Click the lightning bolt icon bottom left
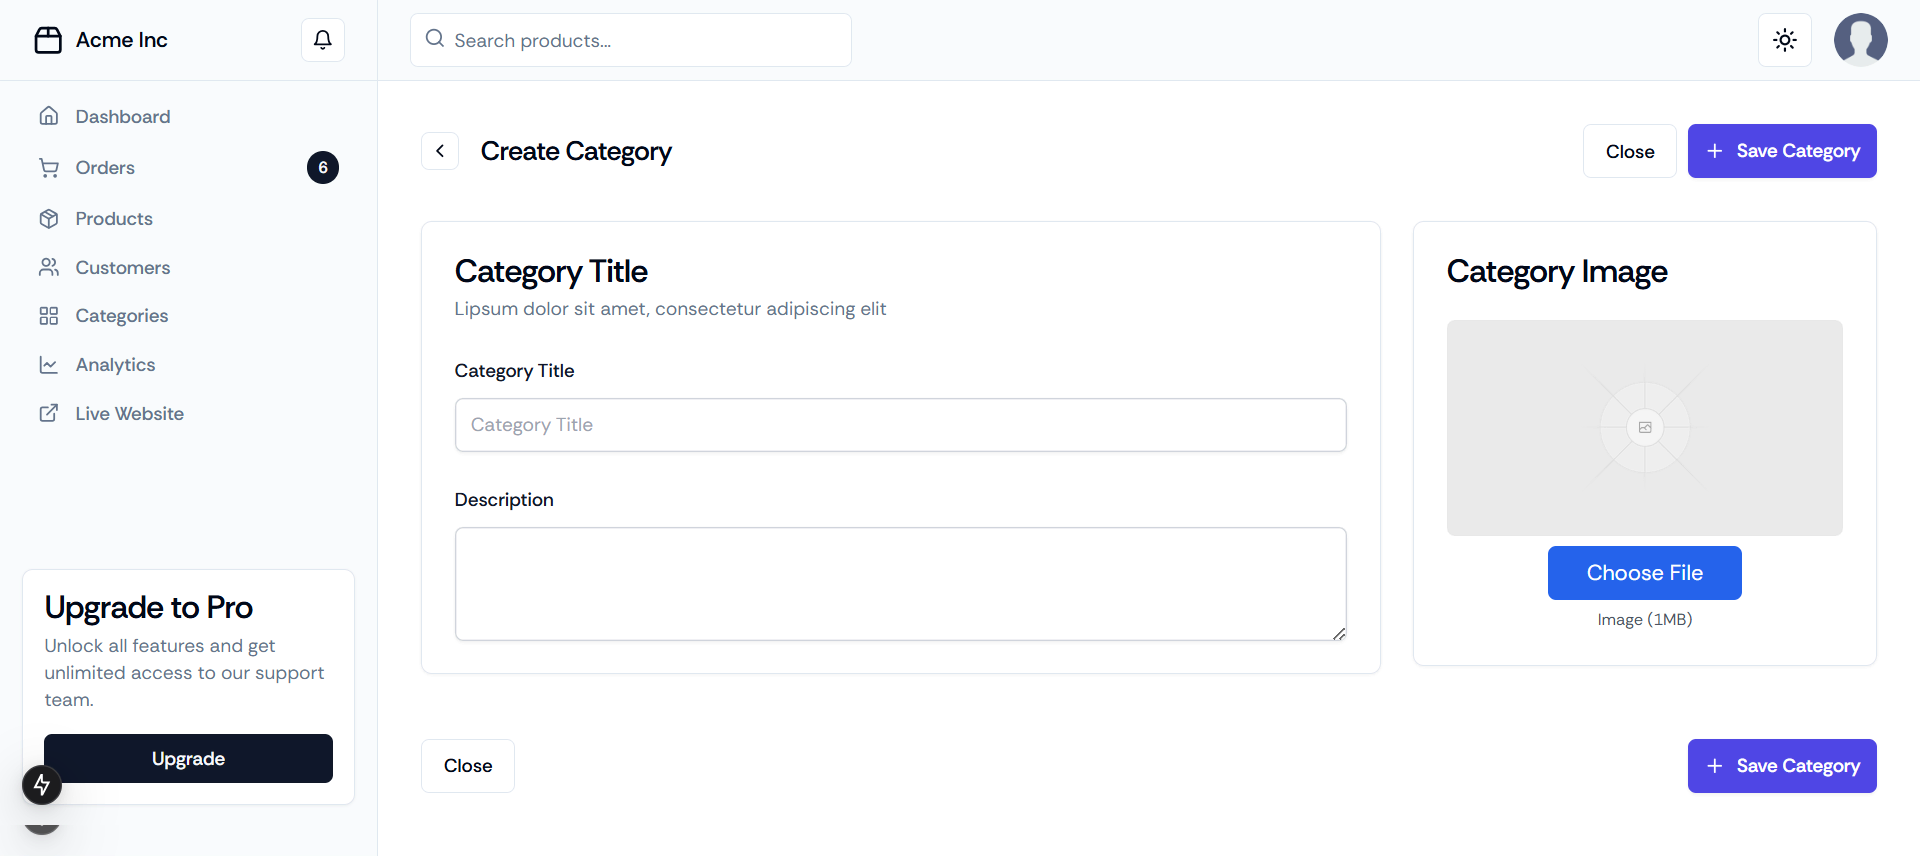This screenshot has width=1920, height=857. click(42, 785)
